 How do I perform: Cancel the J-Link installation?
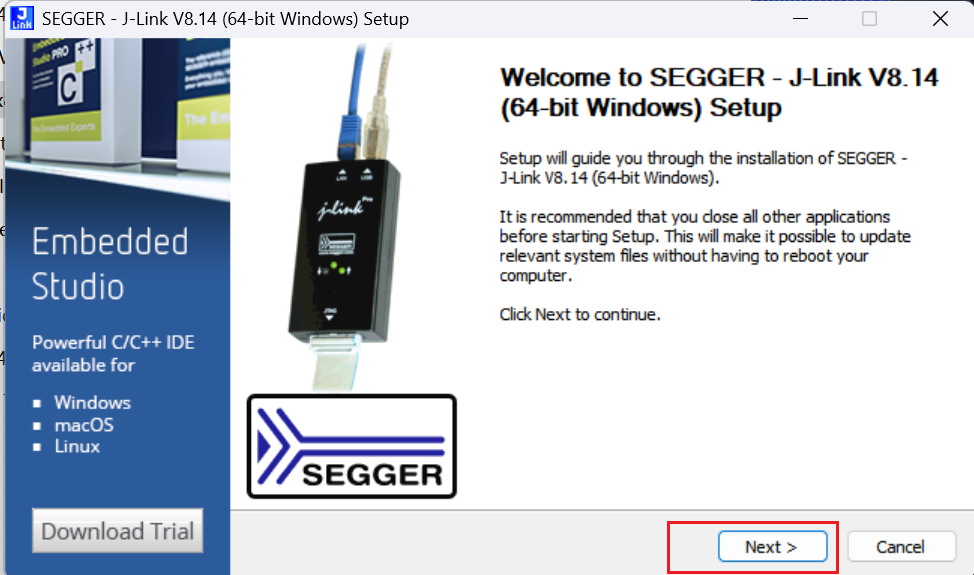tap(901, 546)
